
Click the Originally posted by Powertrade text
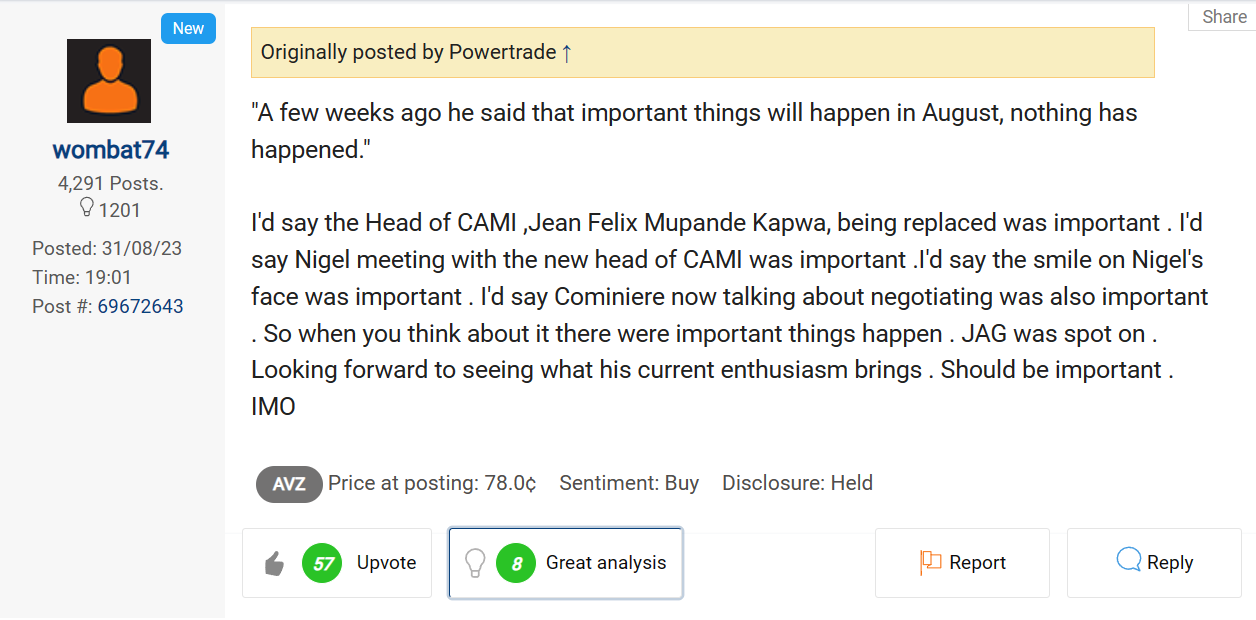408,52
